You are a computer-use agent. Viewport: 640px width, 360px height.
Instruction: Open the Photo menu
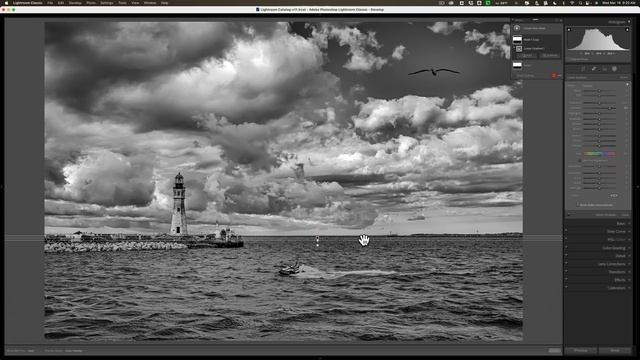[x=91, y=3]
